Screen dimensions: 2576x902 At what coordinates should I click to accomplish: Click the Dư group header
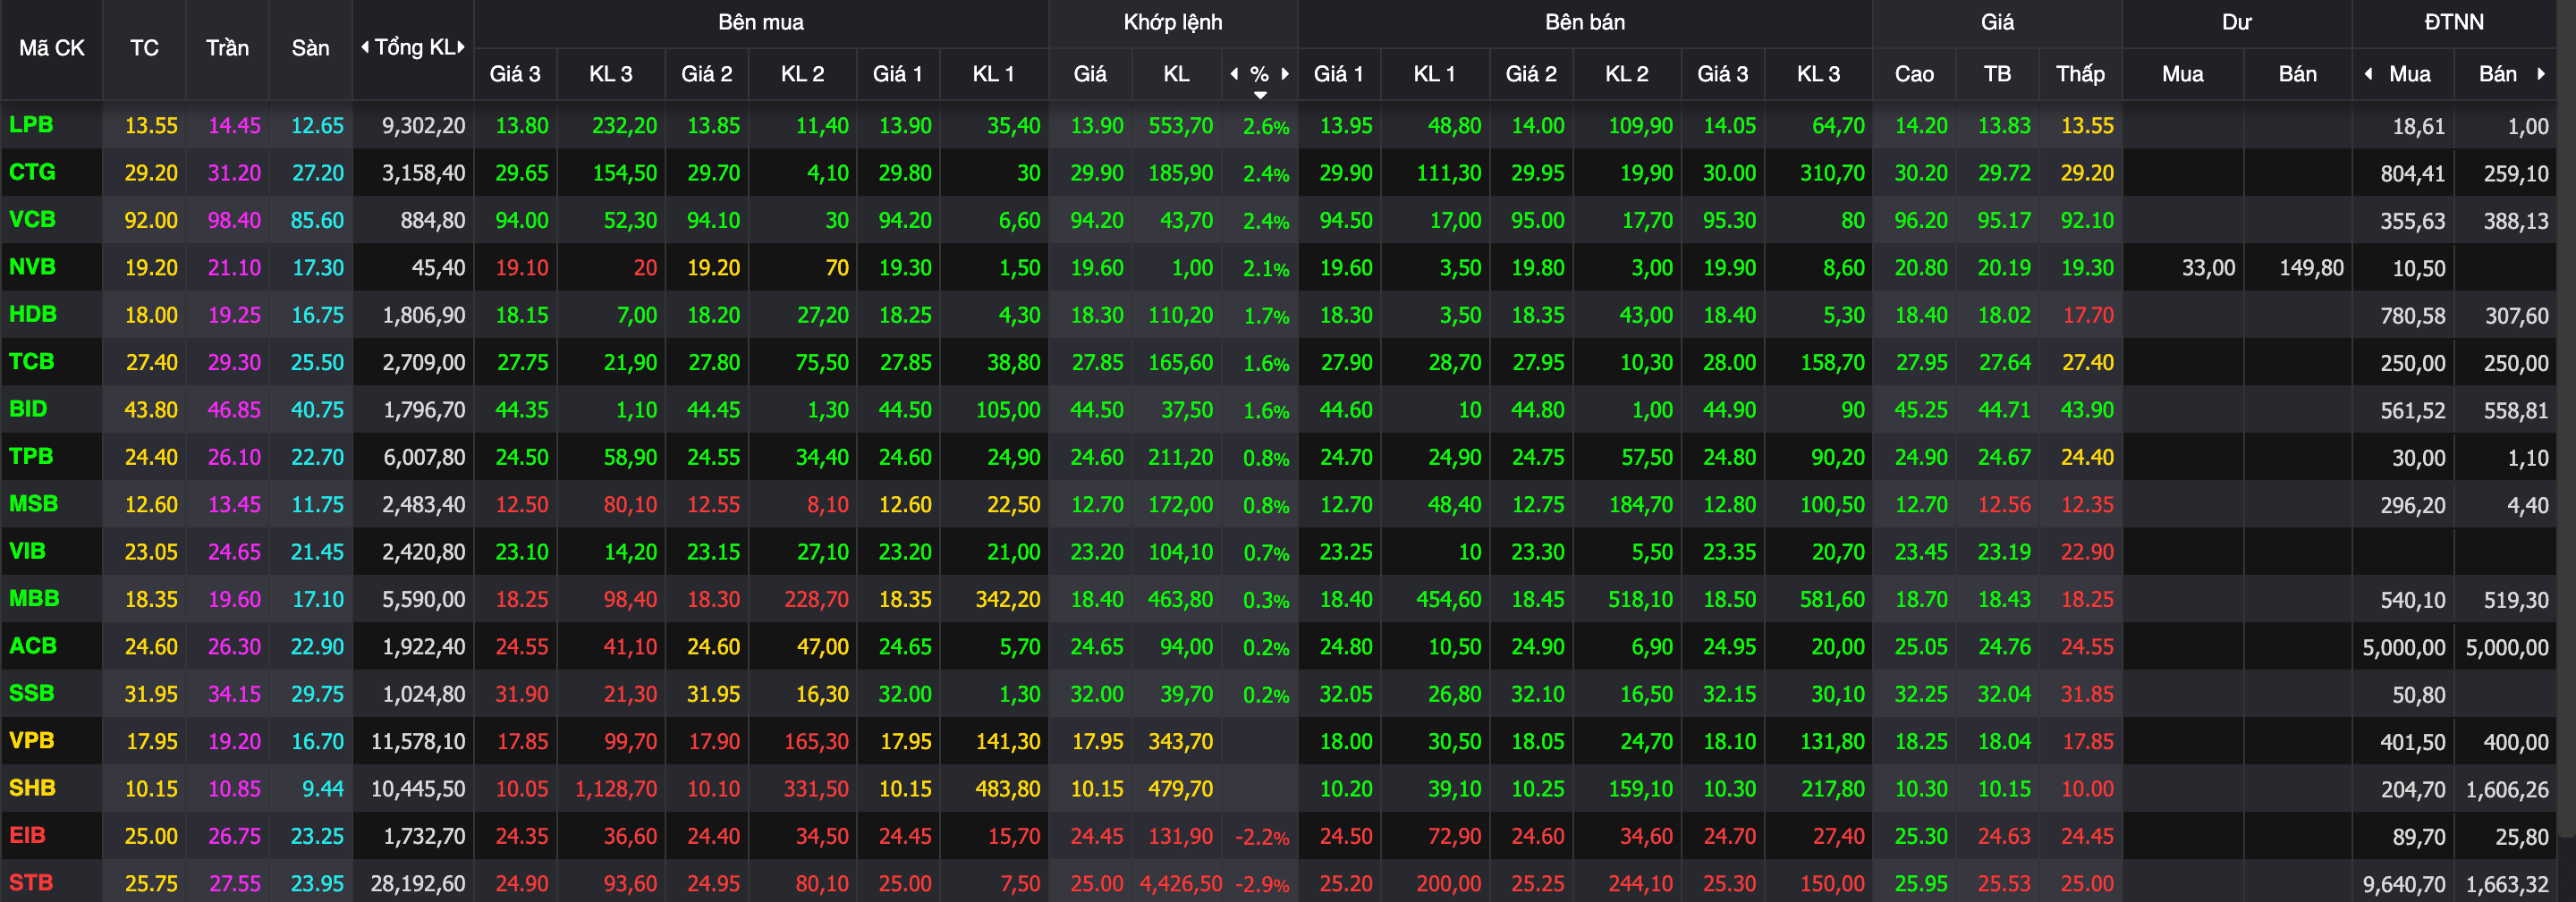point(2237,22)
